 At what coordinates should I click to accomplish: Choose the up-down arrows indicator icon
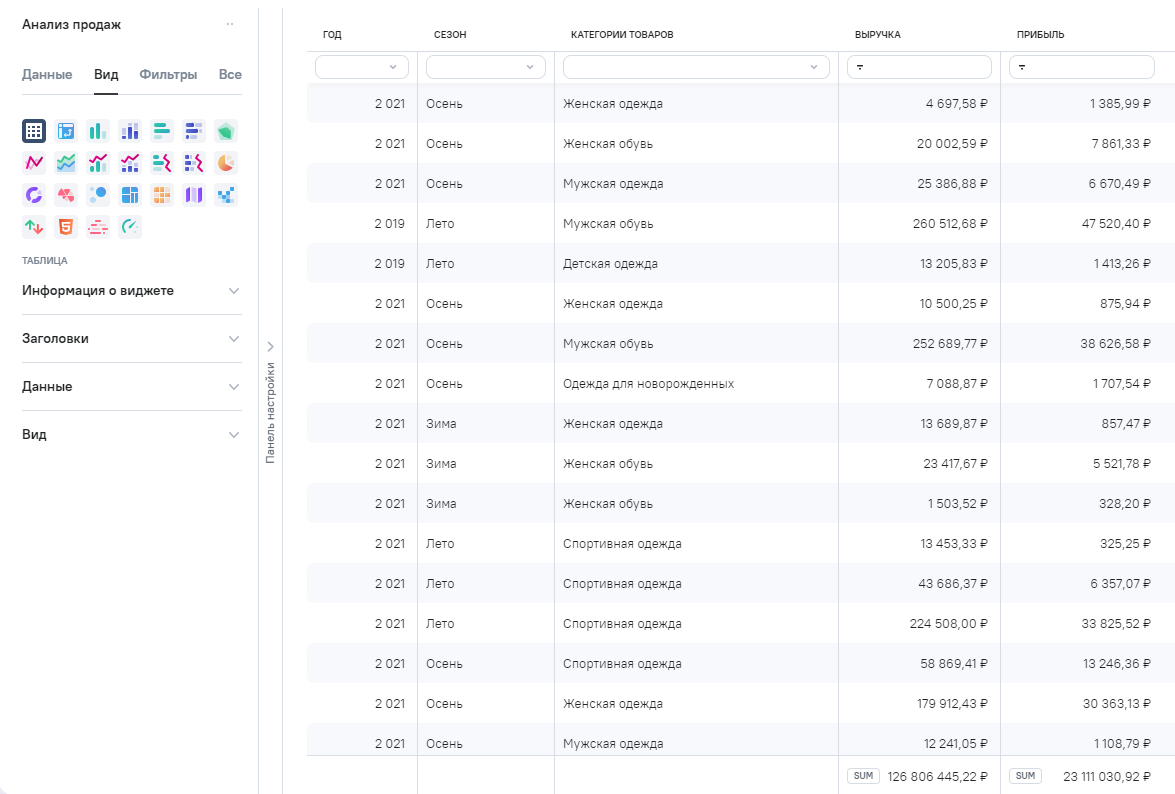[x=34, y=227]
